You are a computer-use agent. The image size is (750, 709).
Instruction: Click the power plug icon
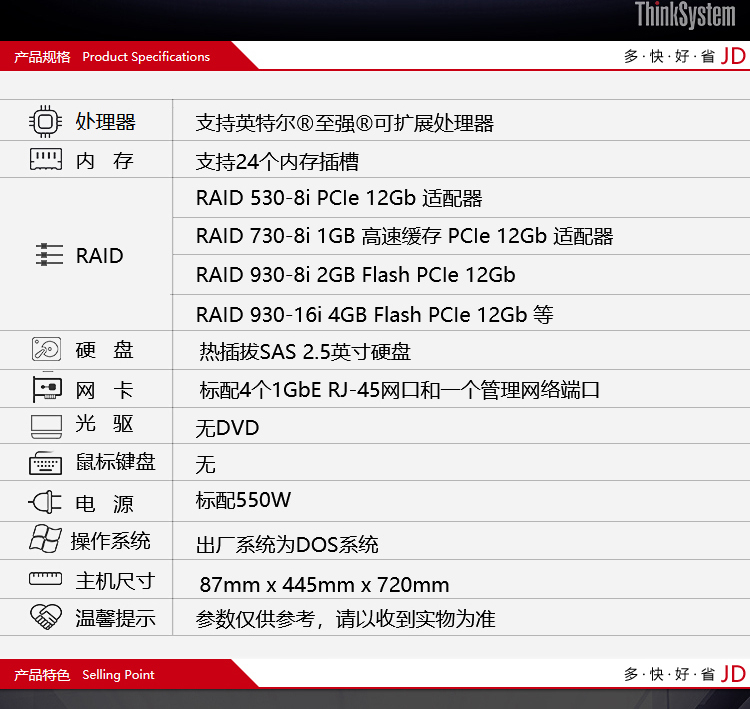point(45,503)
